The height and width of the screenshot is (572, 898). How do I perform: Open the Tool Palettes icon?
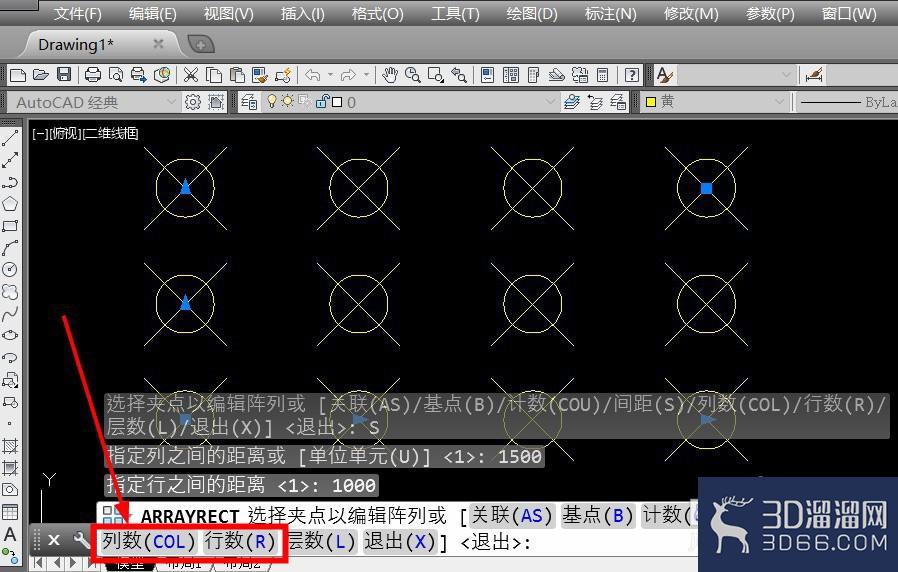point(533,75)
